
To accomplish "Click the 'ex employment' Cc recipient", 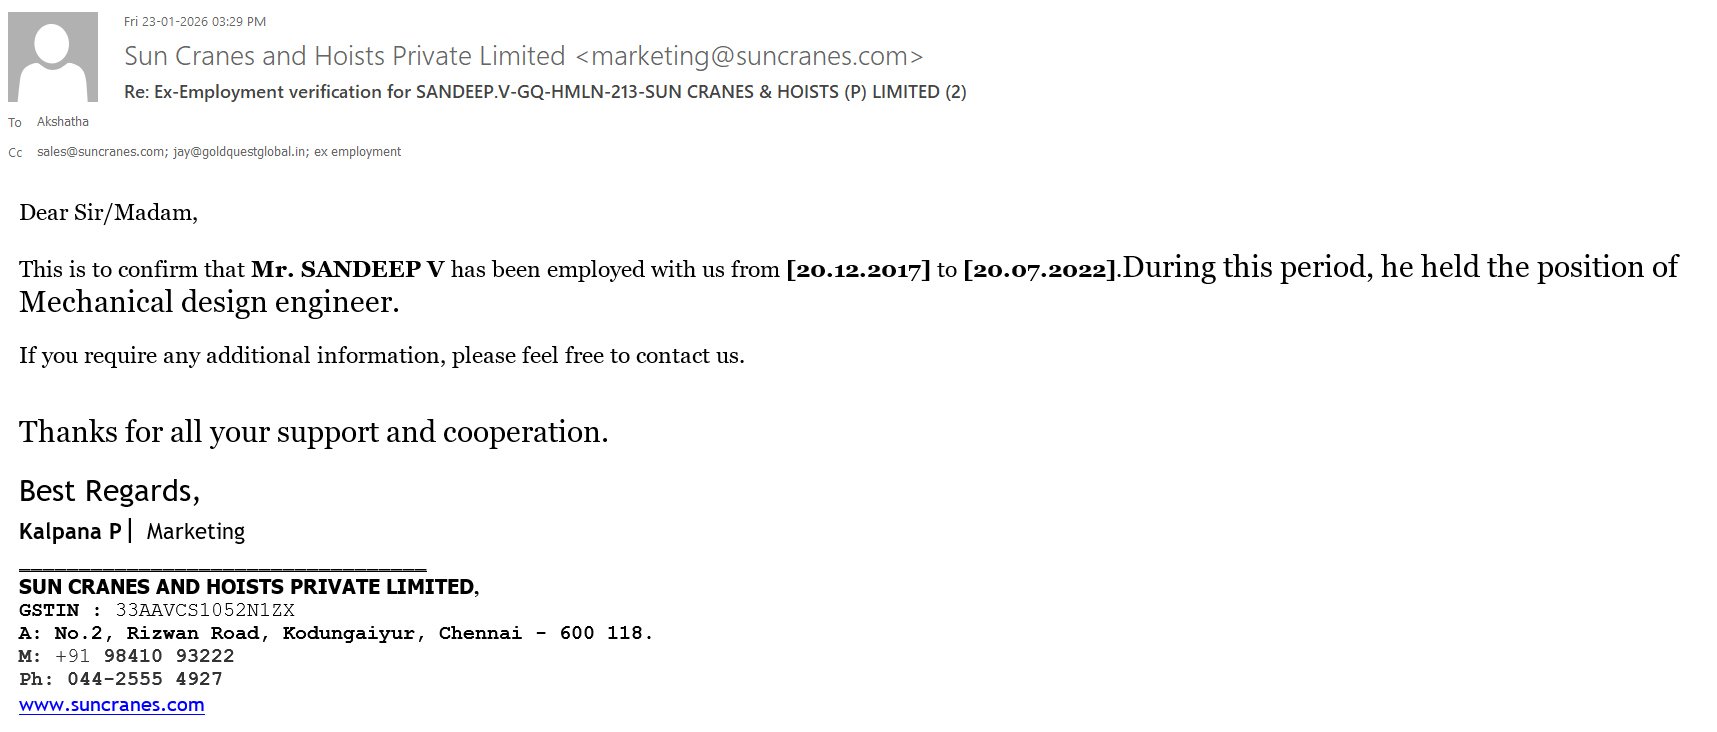I will [x=357, y=152].
